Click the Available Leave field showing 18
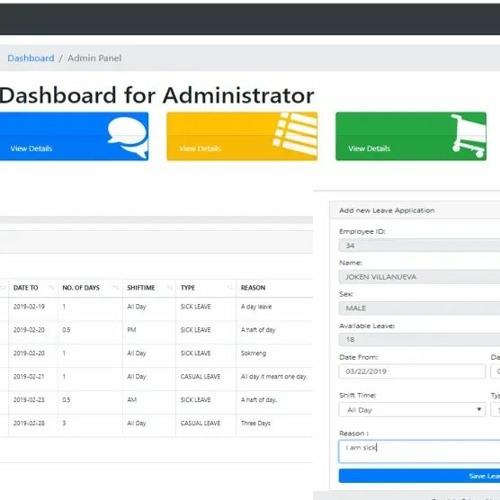Image resolution: width=500 pixels, height=500 pixels. pos(419,340)
